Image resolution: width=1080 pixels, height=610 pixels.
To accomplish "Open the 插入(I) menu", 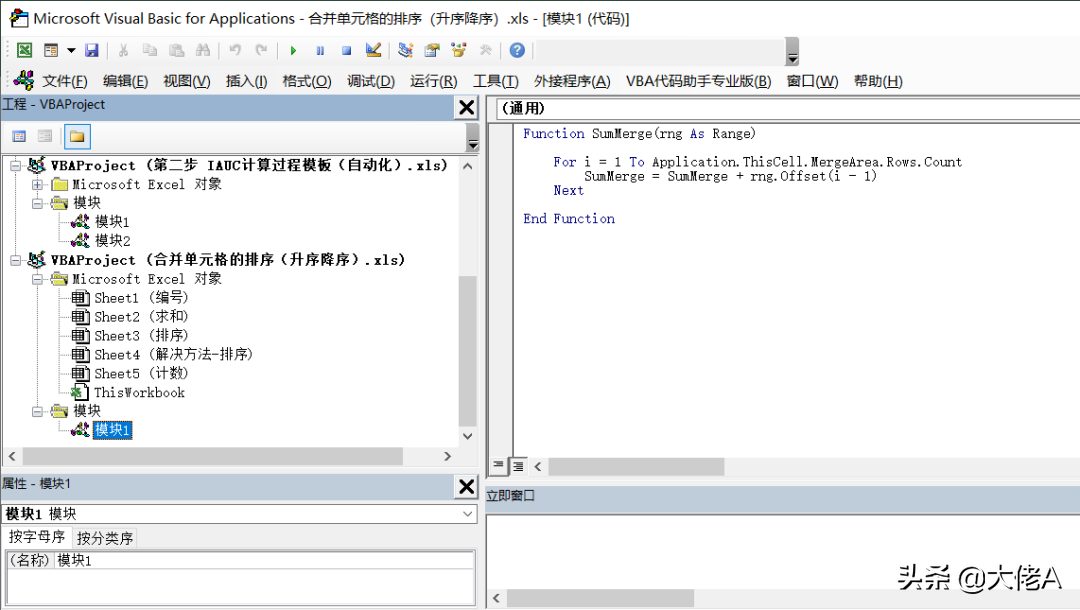I will [247, 81].
